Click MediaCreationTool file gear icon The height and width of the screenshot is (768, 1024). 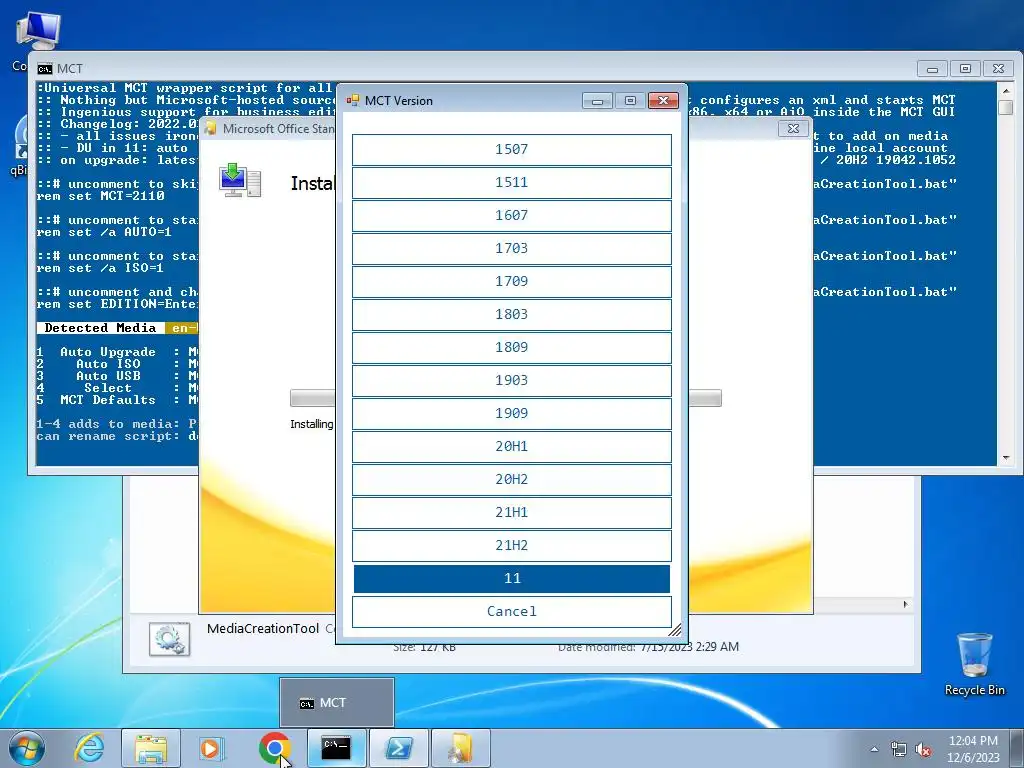(169, 639)
